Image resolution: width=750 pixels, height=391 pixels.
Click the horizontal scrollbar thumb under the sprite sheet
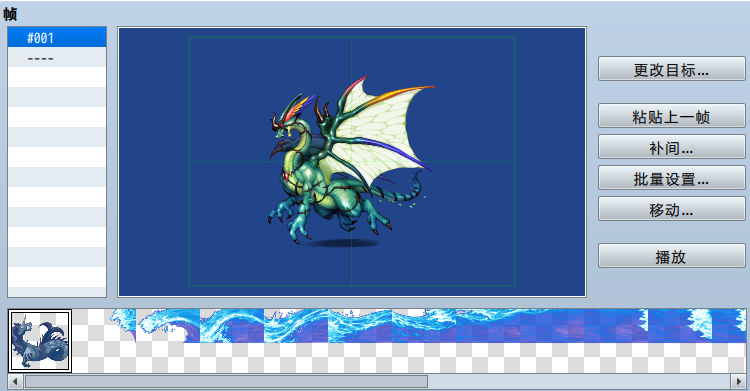(226, 381)
